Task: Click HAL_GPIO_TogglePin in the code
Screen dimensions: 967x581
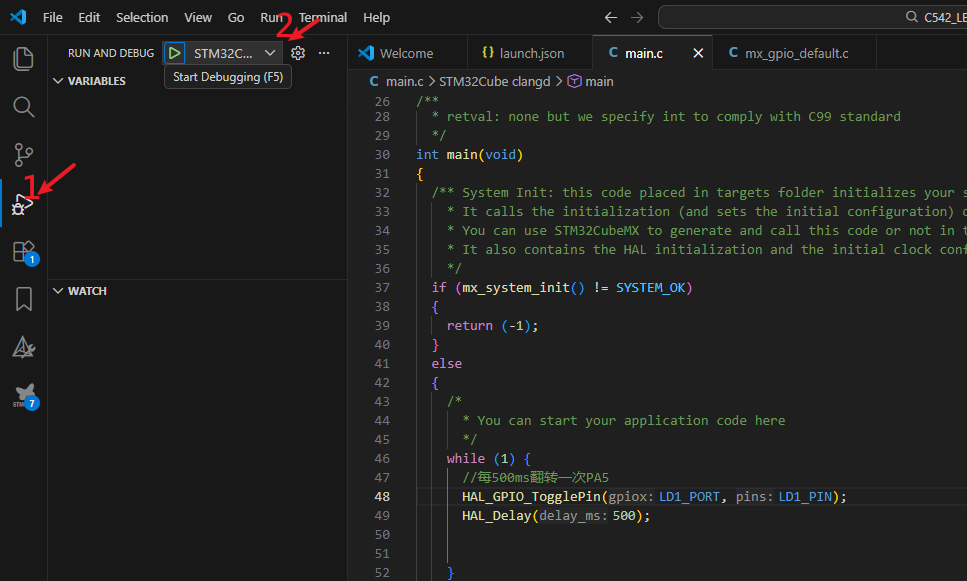Action: 531,497
